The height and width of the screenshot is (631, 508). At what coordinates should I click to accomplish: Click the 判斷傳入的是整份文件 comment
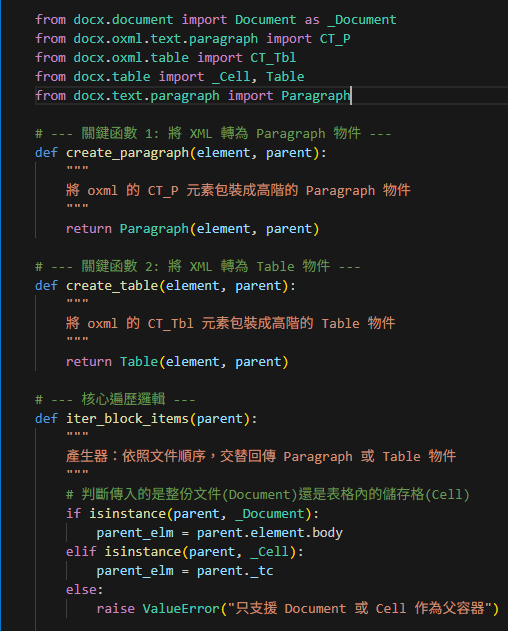[x=268, y=494]
